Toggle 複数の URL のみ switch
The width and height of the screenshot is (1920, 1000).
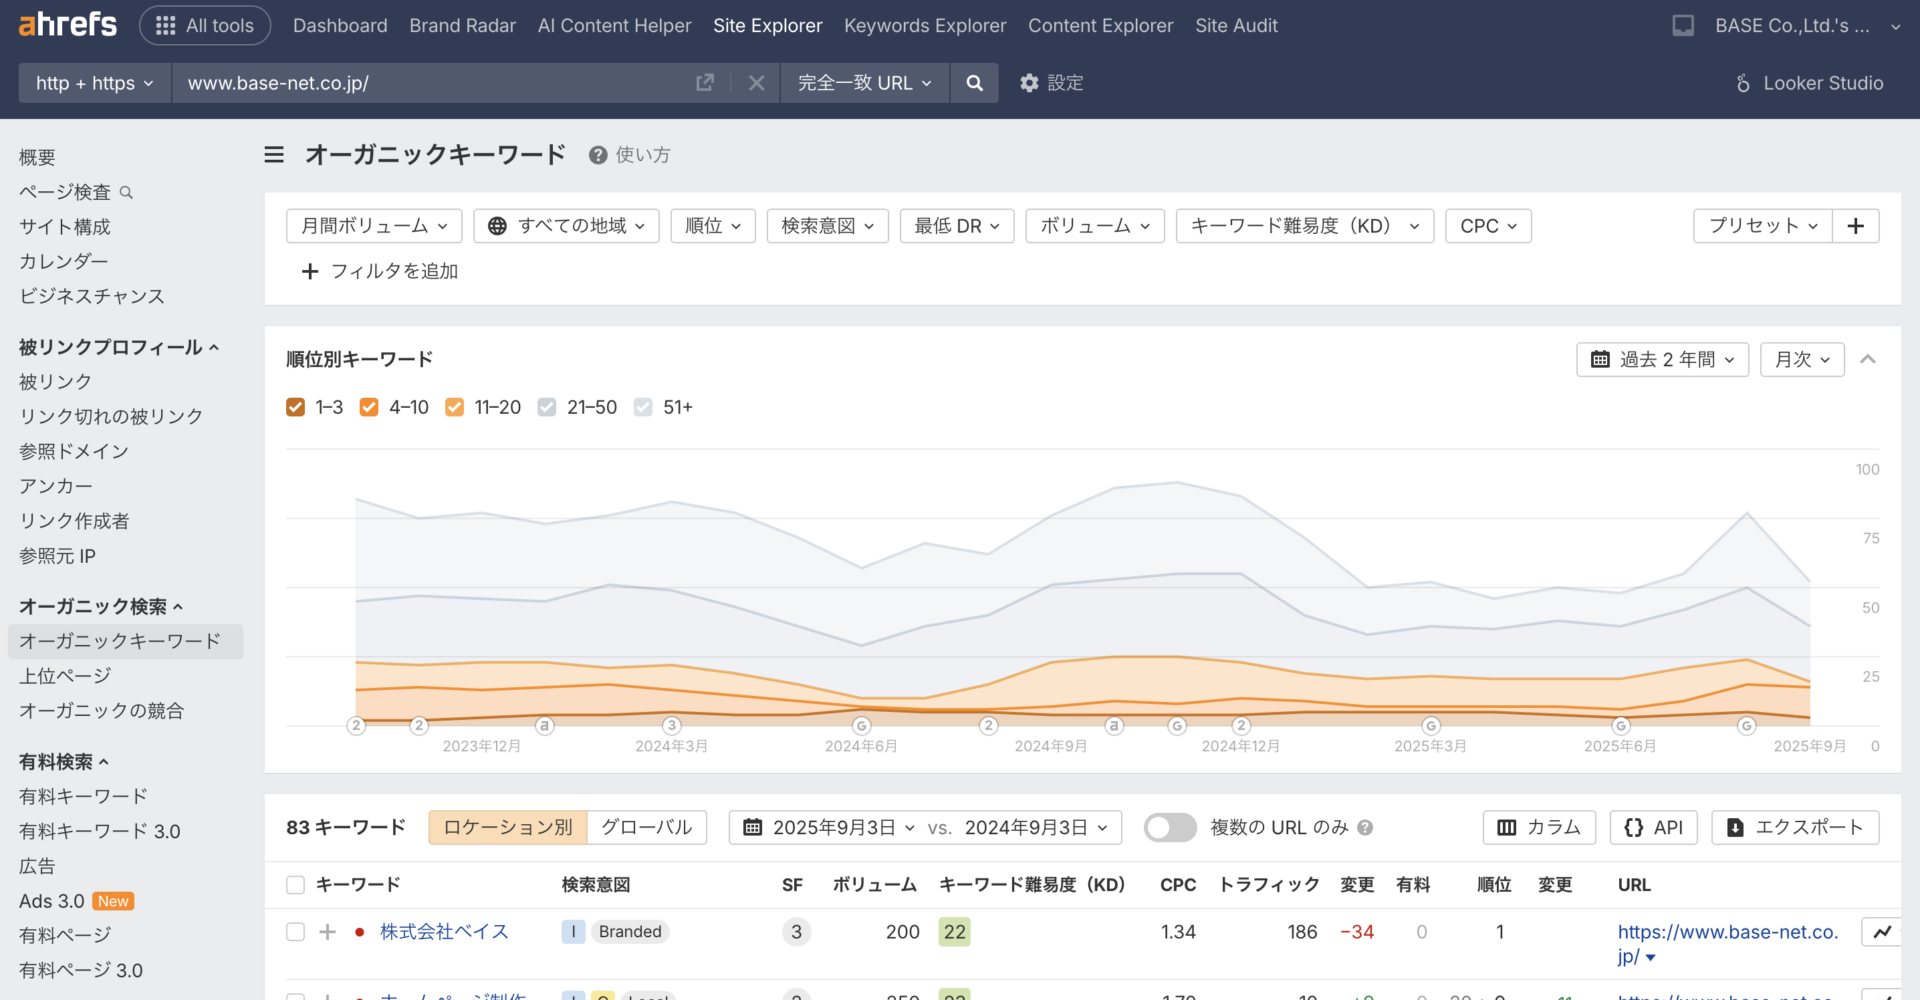[1170, 827]
